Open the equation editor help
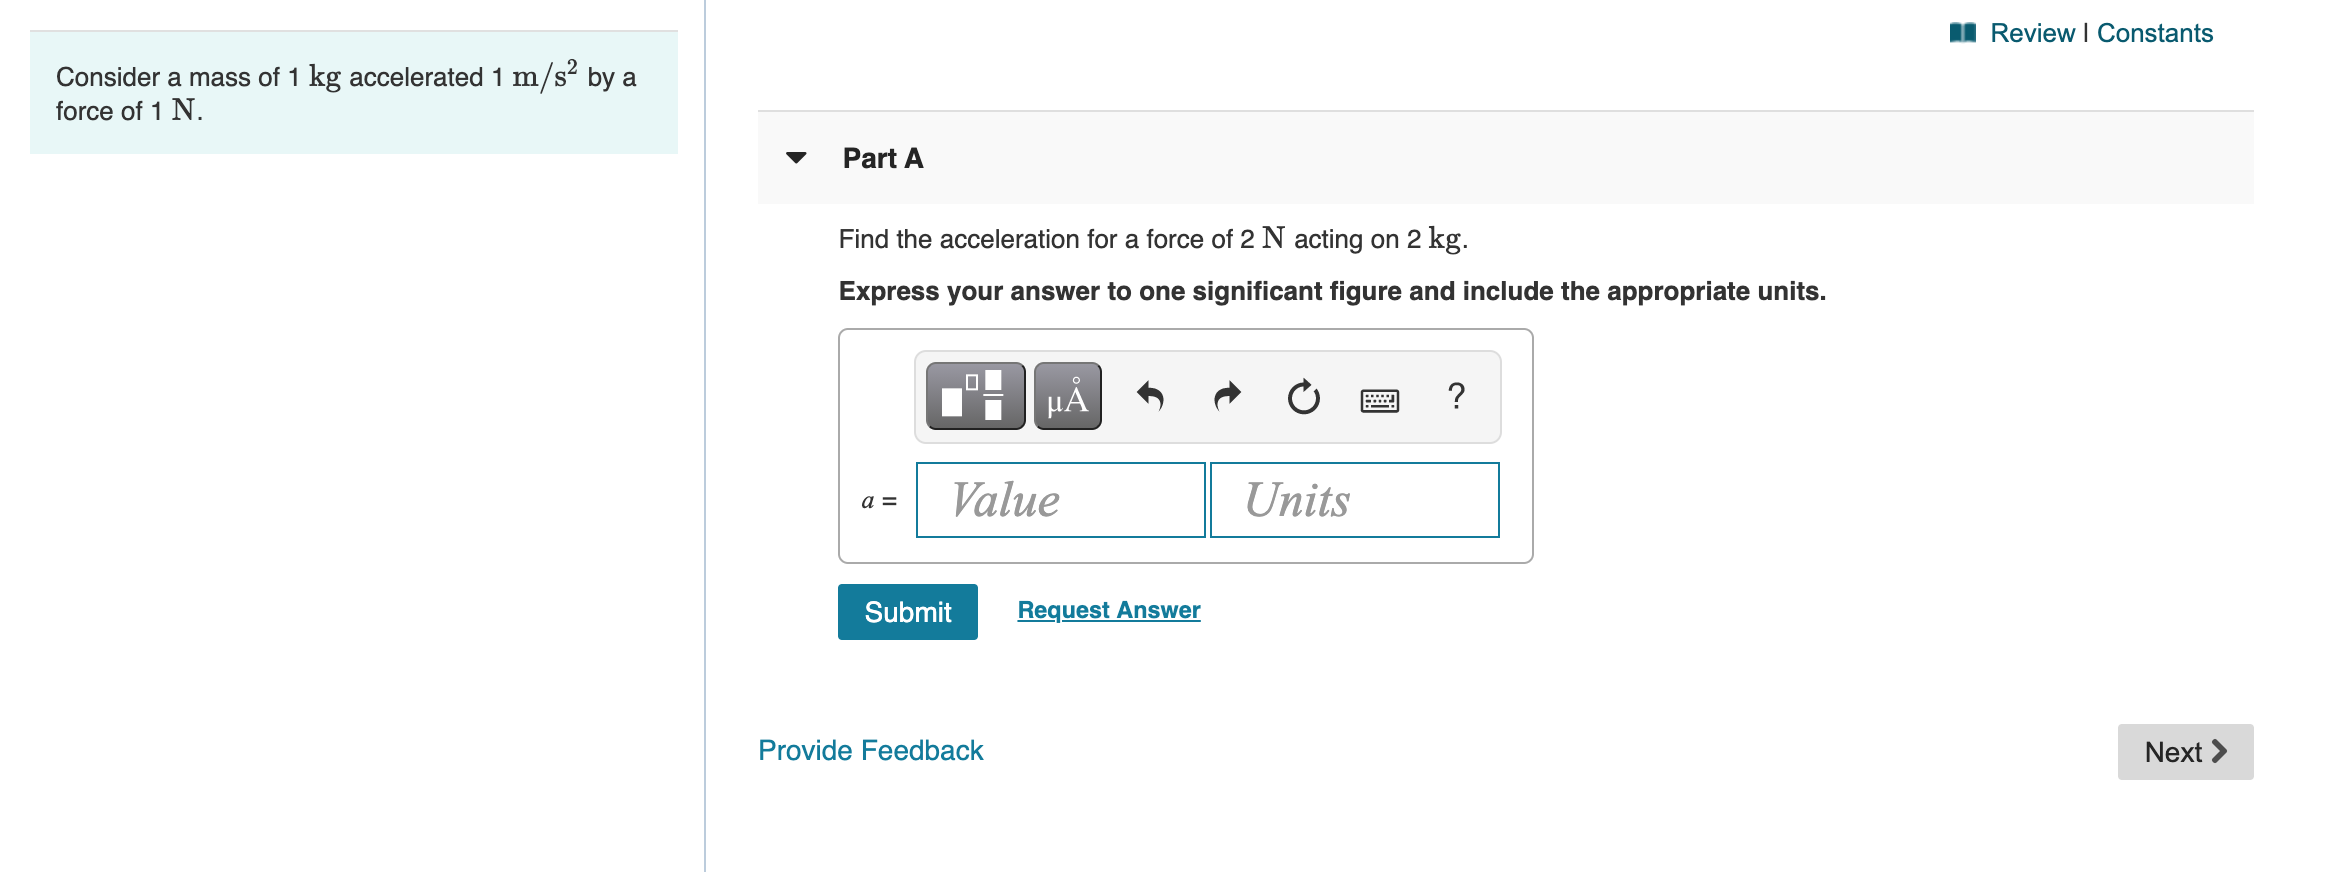Viewport: 2330px width, 872px height. [1455, 396]
